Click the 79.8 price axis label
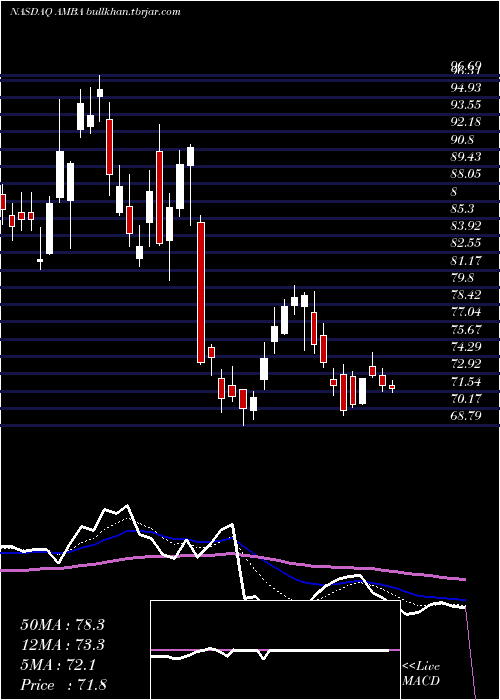This screenshot has height=700, width=500. 462,278
